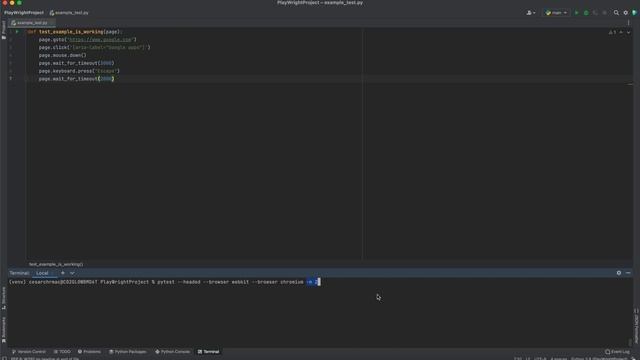
Task: Click the Stop button in toolbar
Action: [x=604, y=13]
